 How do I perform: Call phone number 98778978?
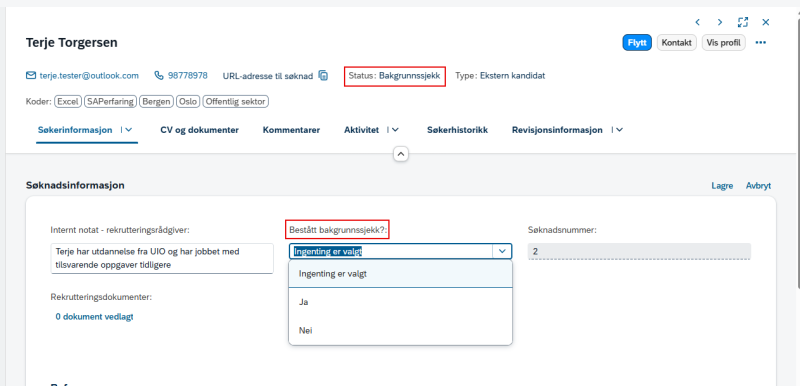tap(187, 75)
